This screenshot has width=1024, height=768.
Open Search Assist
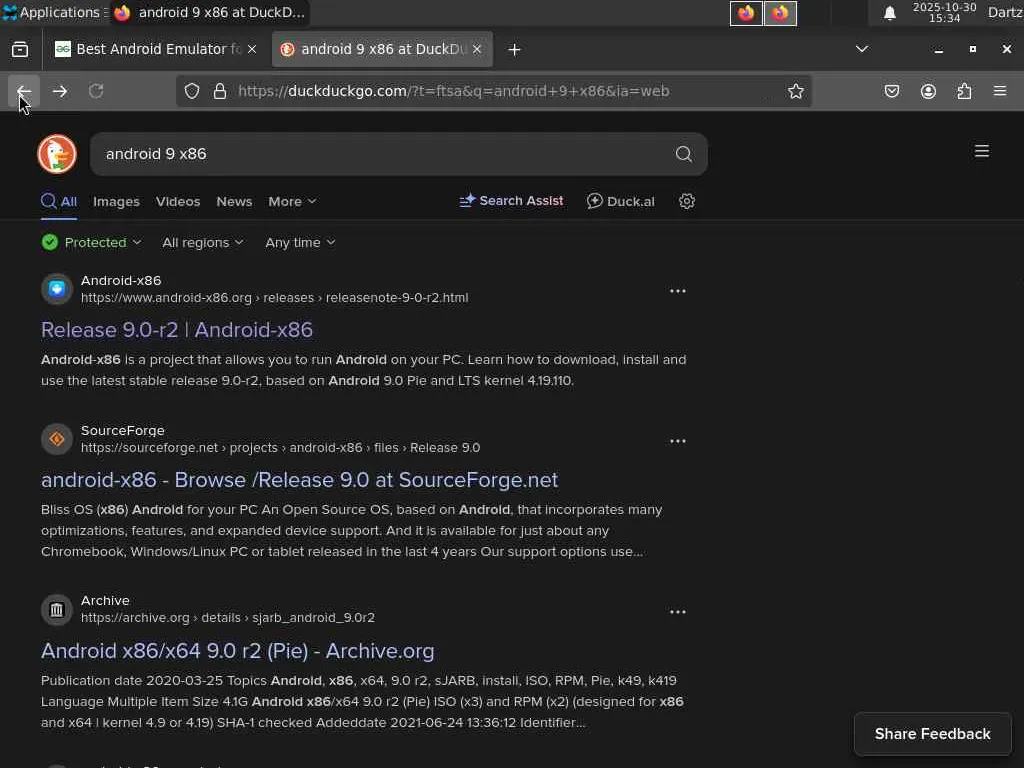tap(511, 201)
